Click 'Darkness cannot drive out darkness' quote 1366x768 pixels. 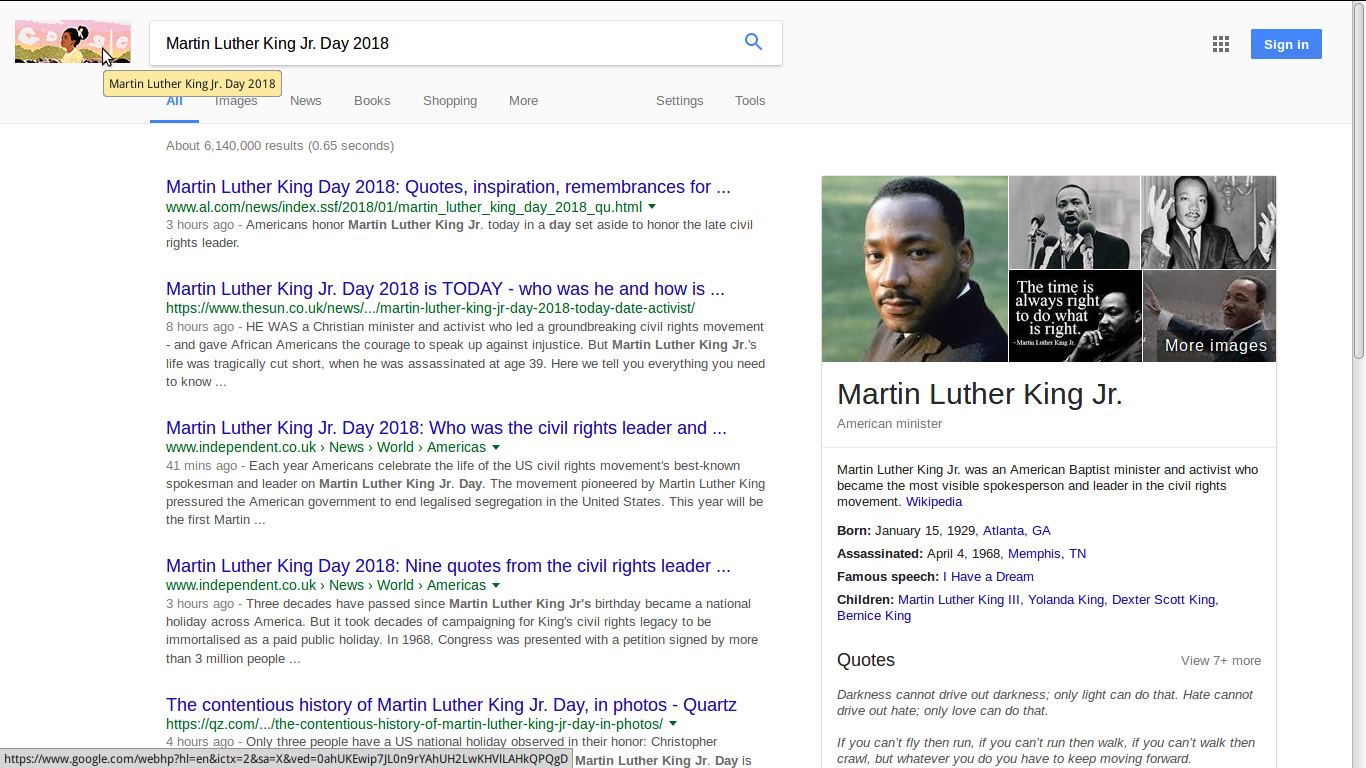[1045, 703]
